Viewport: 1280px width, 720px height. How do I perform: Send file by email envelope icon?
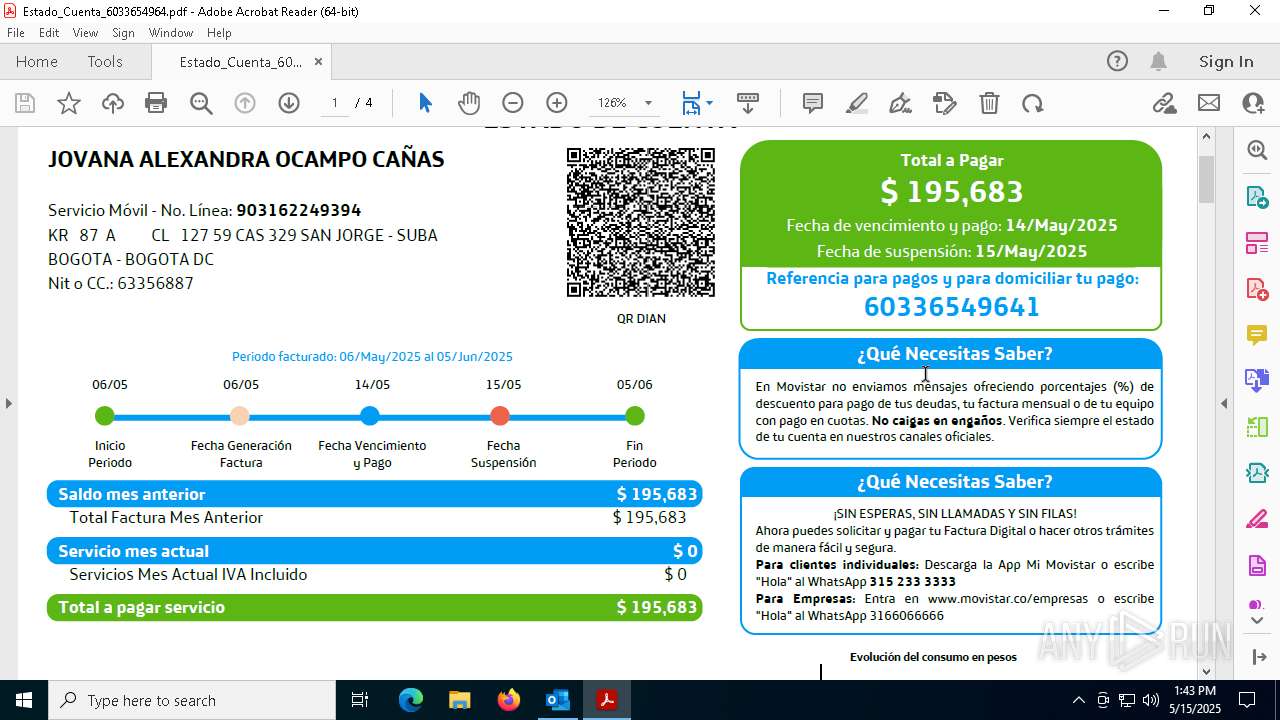tap(1209, 103)
